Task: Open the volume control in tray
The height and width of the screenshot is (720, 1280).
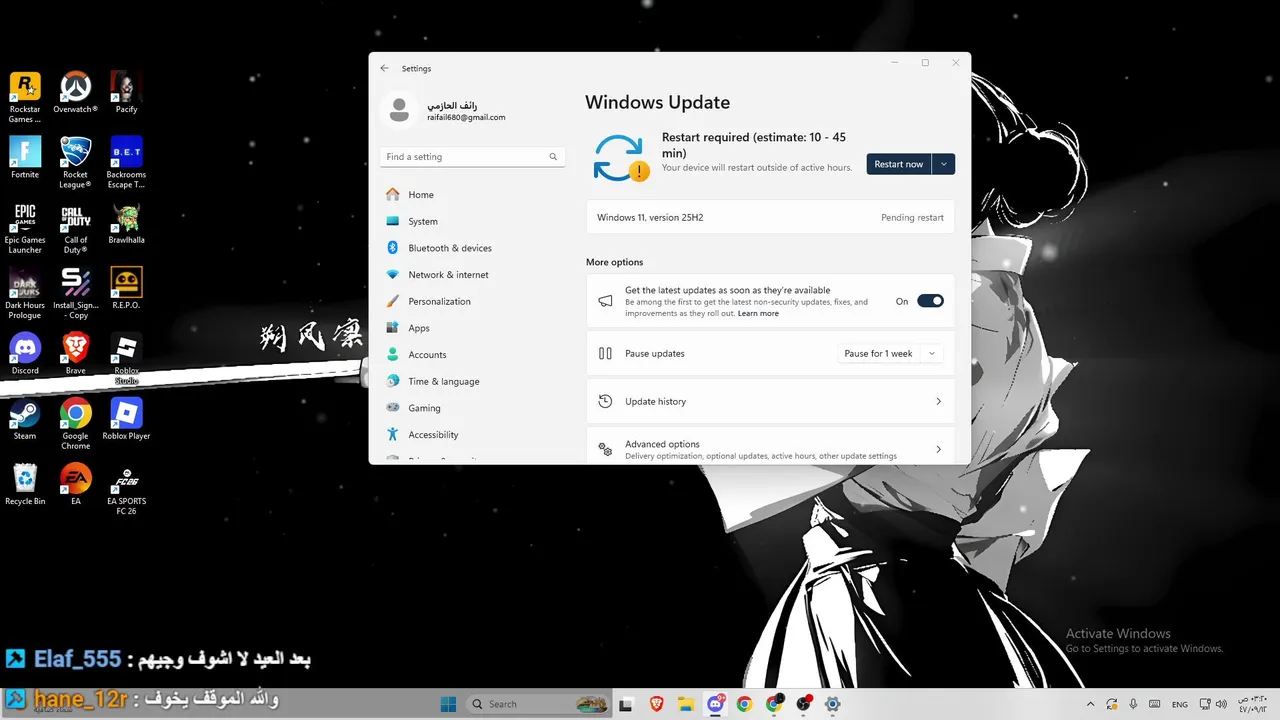Action: tap(1221, 704)
